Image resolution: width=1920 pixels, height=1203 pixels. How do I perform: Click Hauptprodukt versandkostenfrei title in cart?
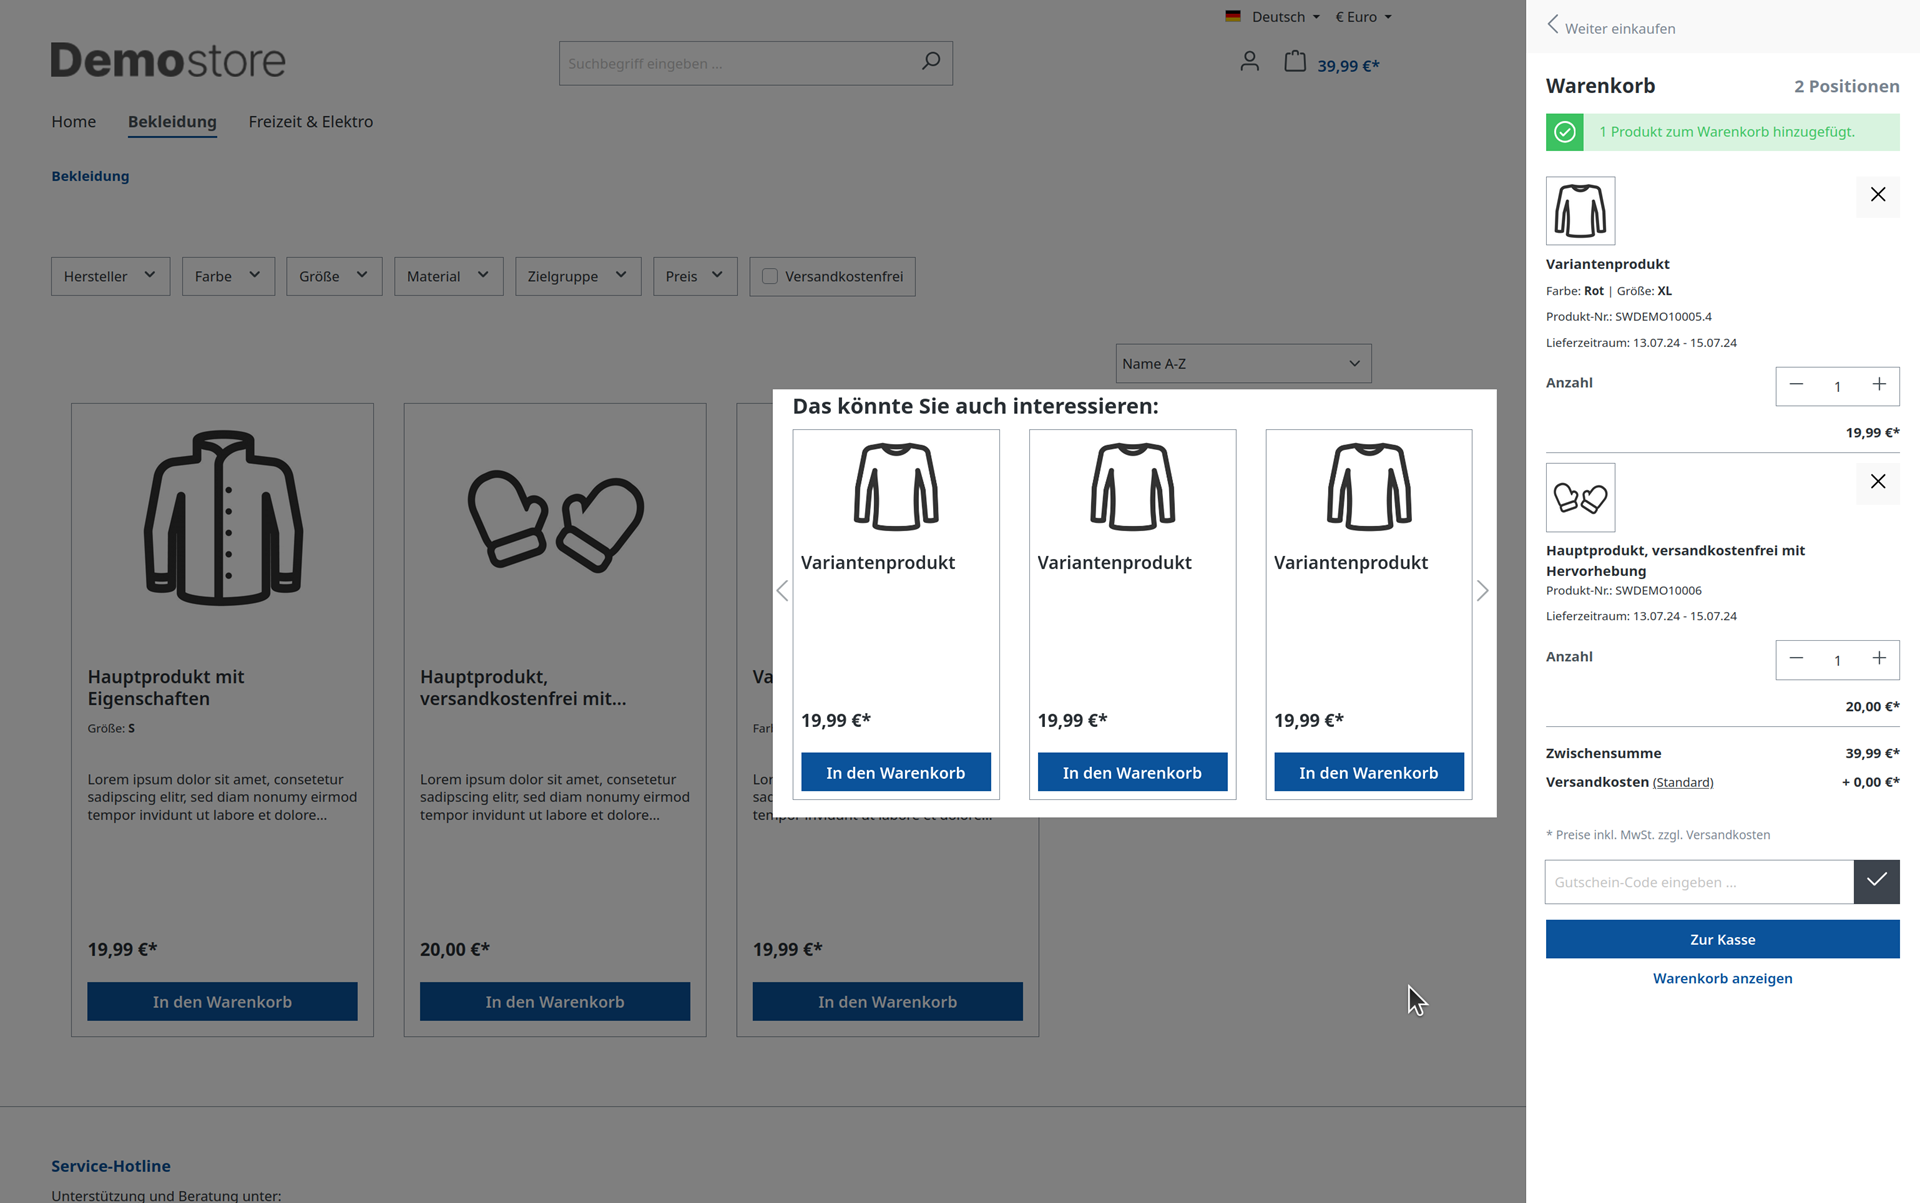tap(1675, 560)
